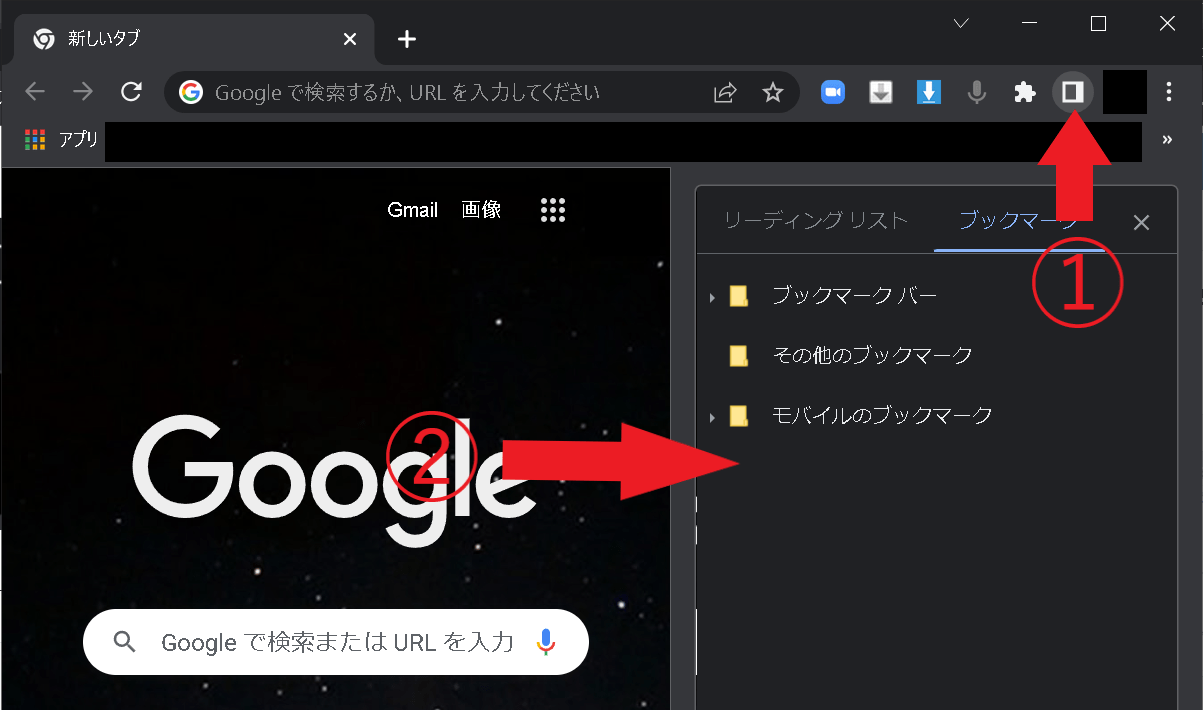The width and height of the screenshot is (1203, 710).
Task: Expand the モバイルのブックマーク folder arrow
Action: point(712,416)
